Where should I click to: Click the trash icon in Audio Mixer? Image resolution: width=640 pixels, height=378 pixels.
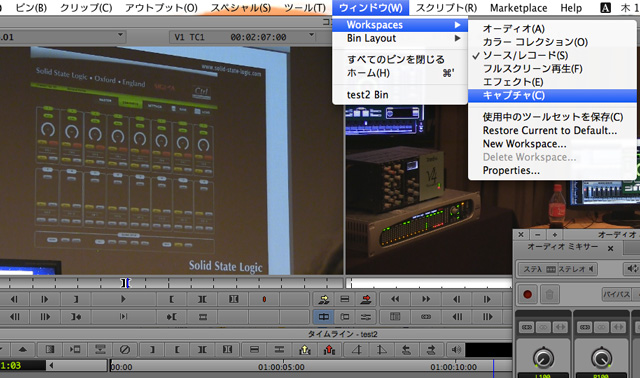coord(549,294)
